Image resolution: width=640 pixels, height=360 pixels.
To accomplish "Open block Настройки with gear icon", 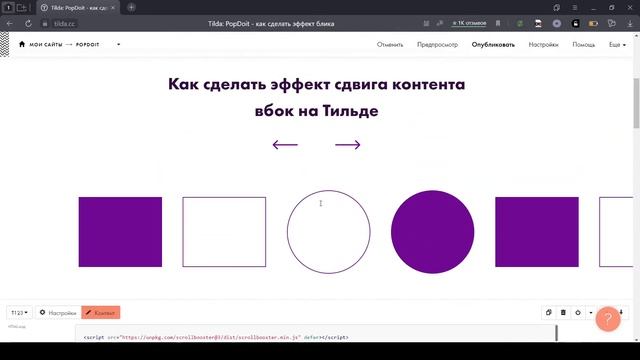I will point(58,313).
